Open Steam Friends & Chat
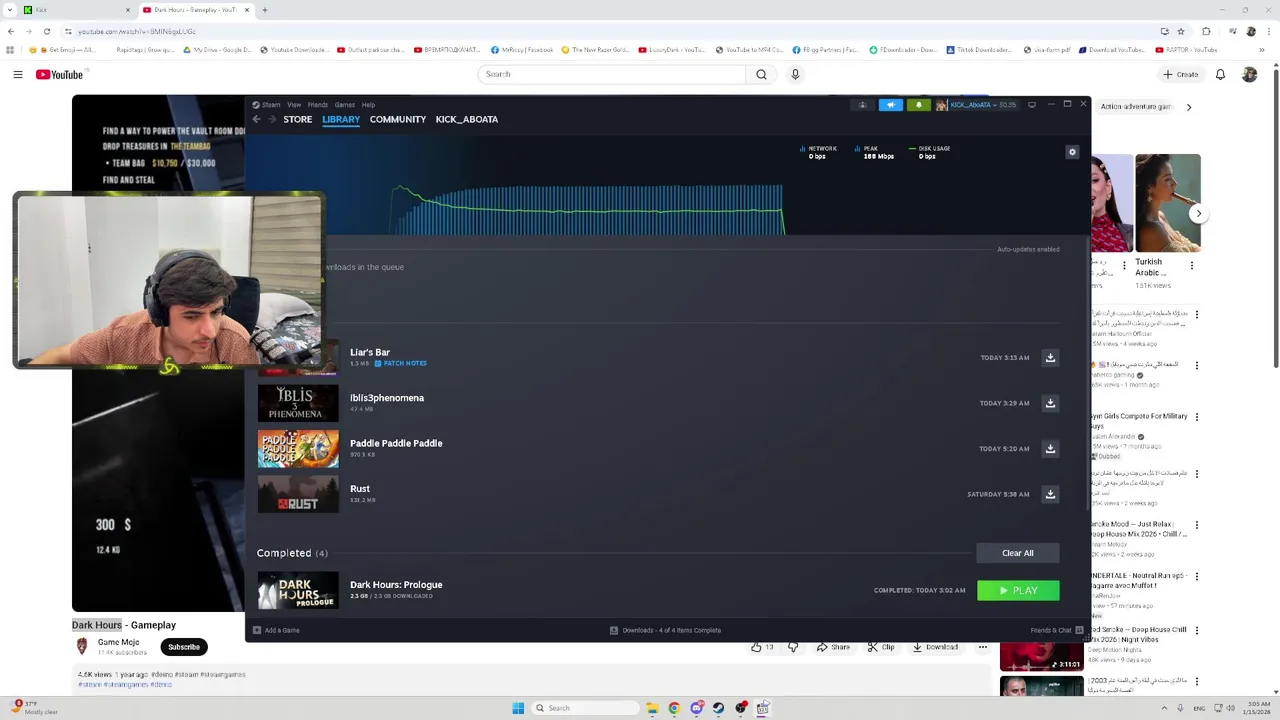 tap(1057, 630)
